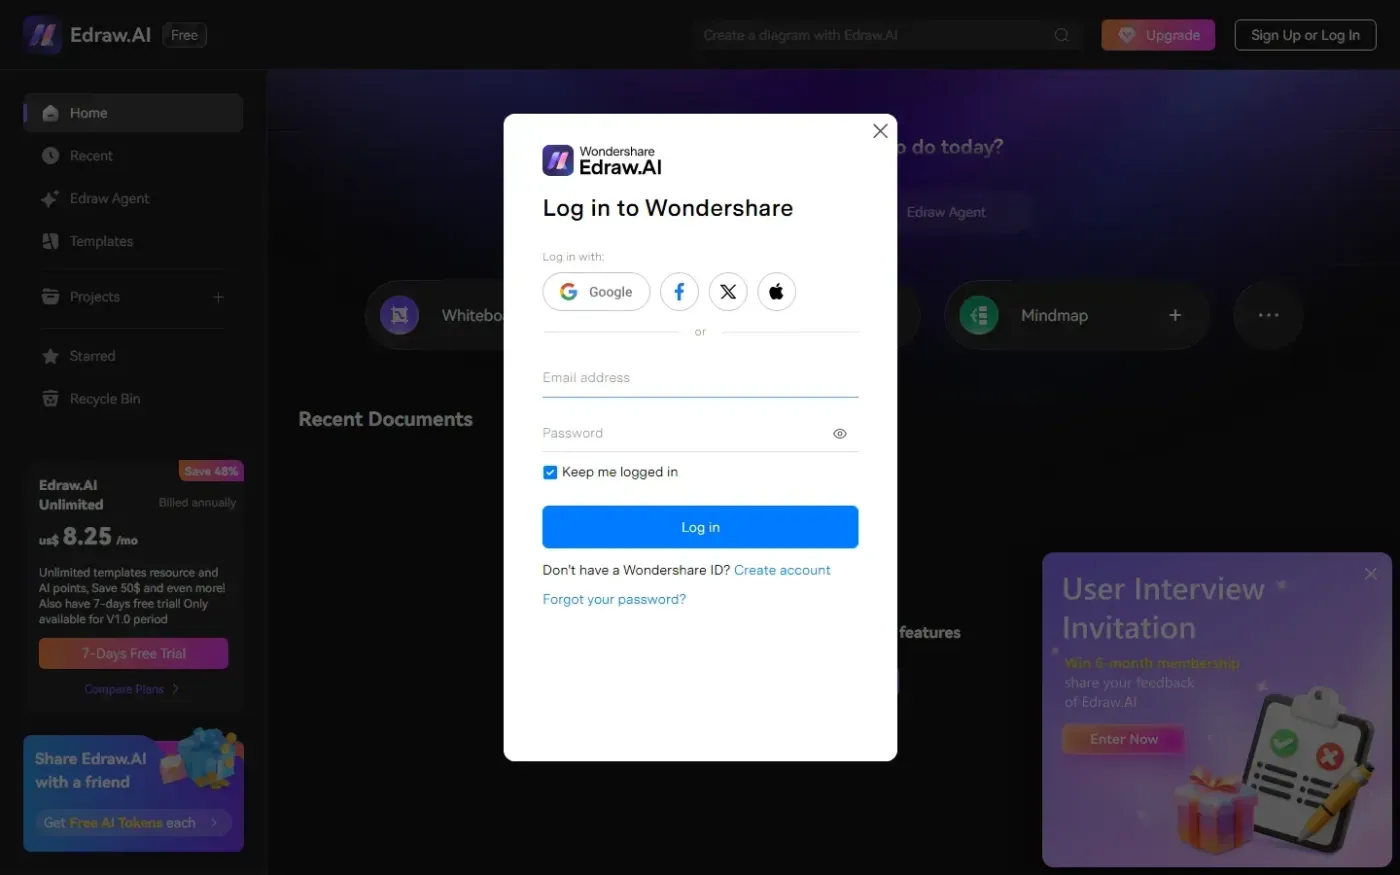Open the more diagram types ellipsis

[1268, 315]
